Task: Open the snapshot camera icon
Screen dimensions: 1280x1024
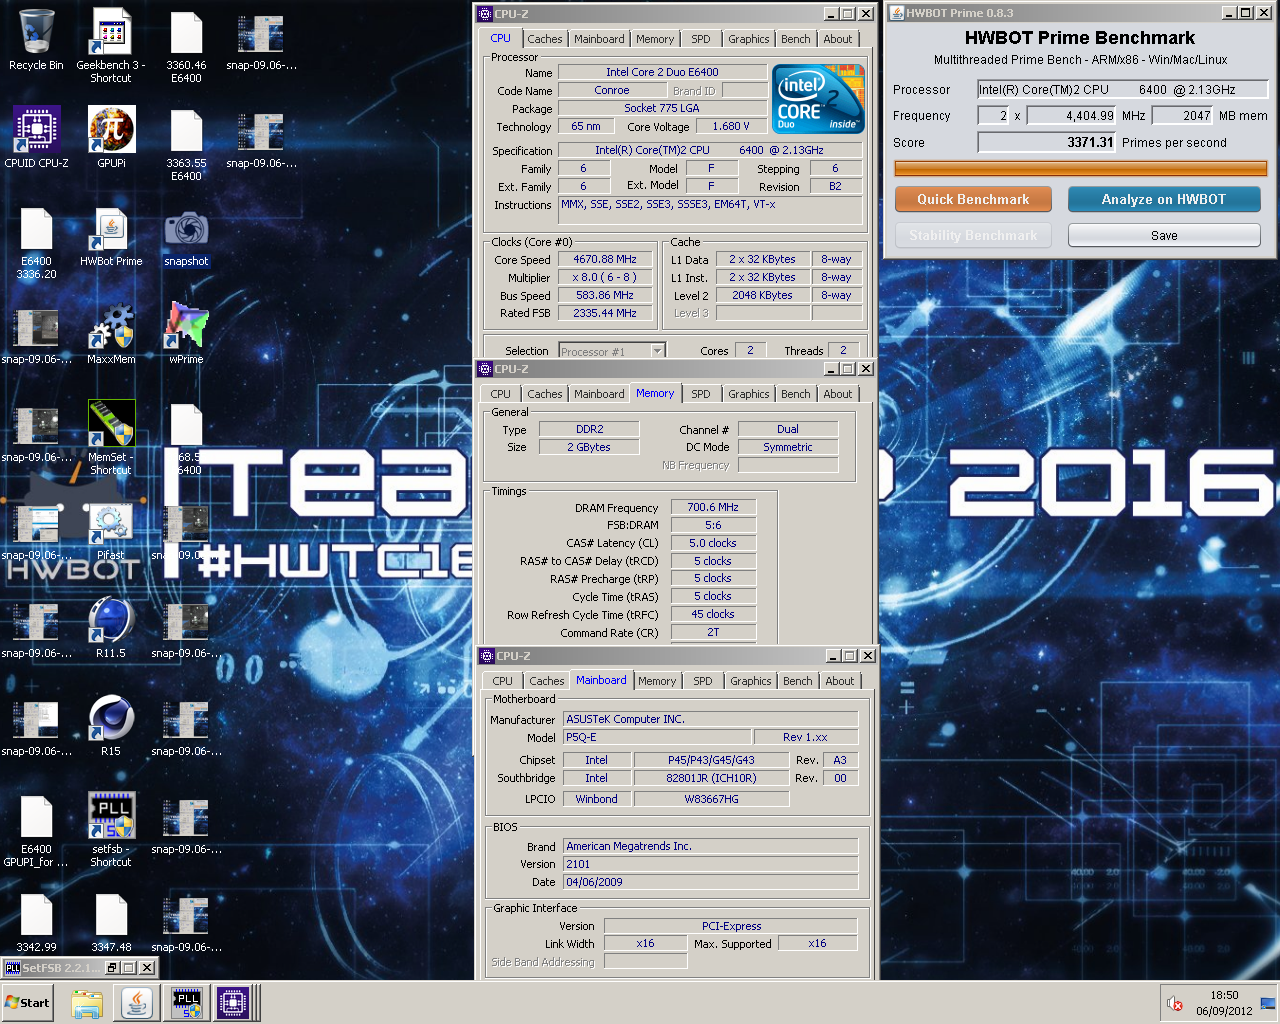Action: [x=186, y=238]
